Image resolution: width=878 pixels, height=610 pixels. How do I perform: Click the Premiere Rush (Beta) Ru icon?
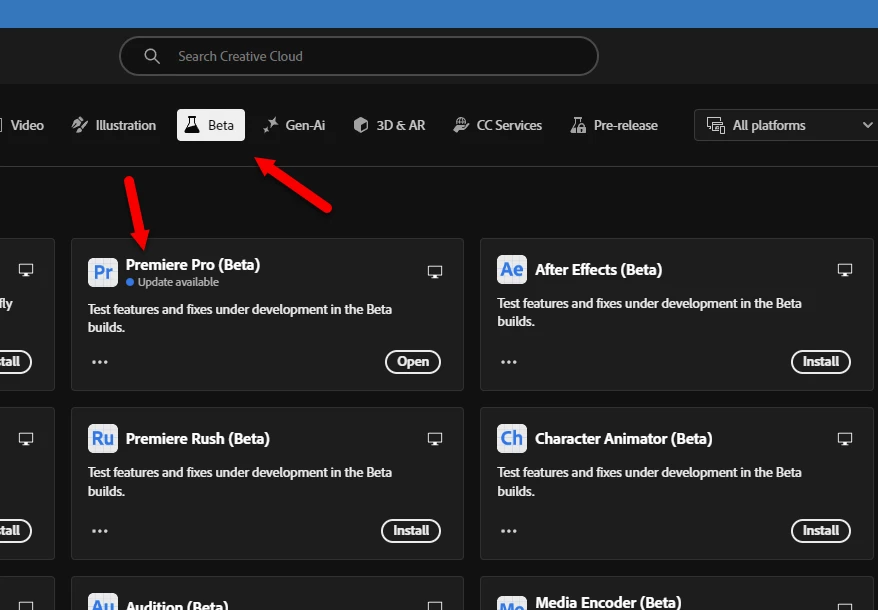click(103, 439)
